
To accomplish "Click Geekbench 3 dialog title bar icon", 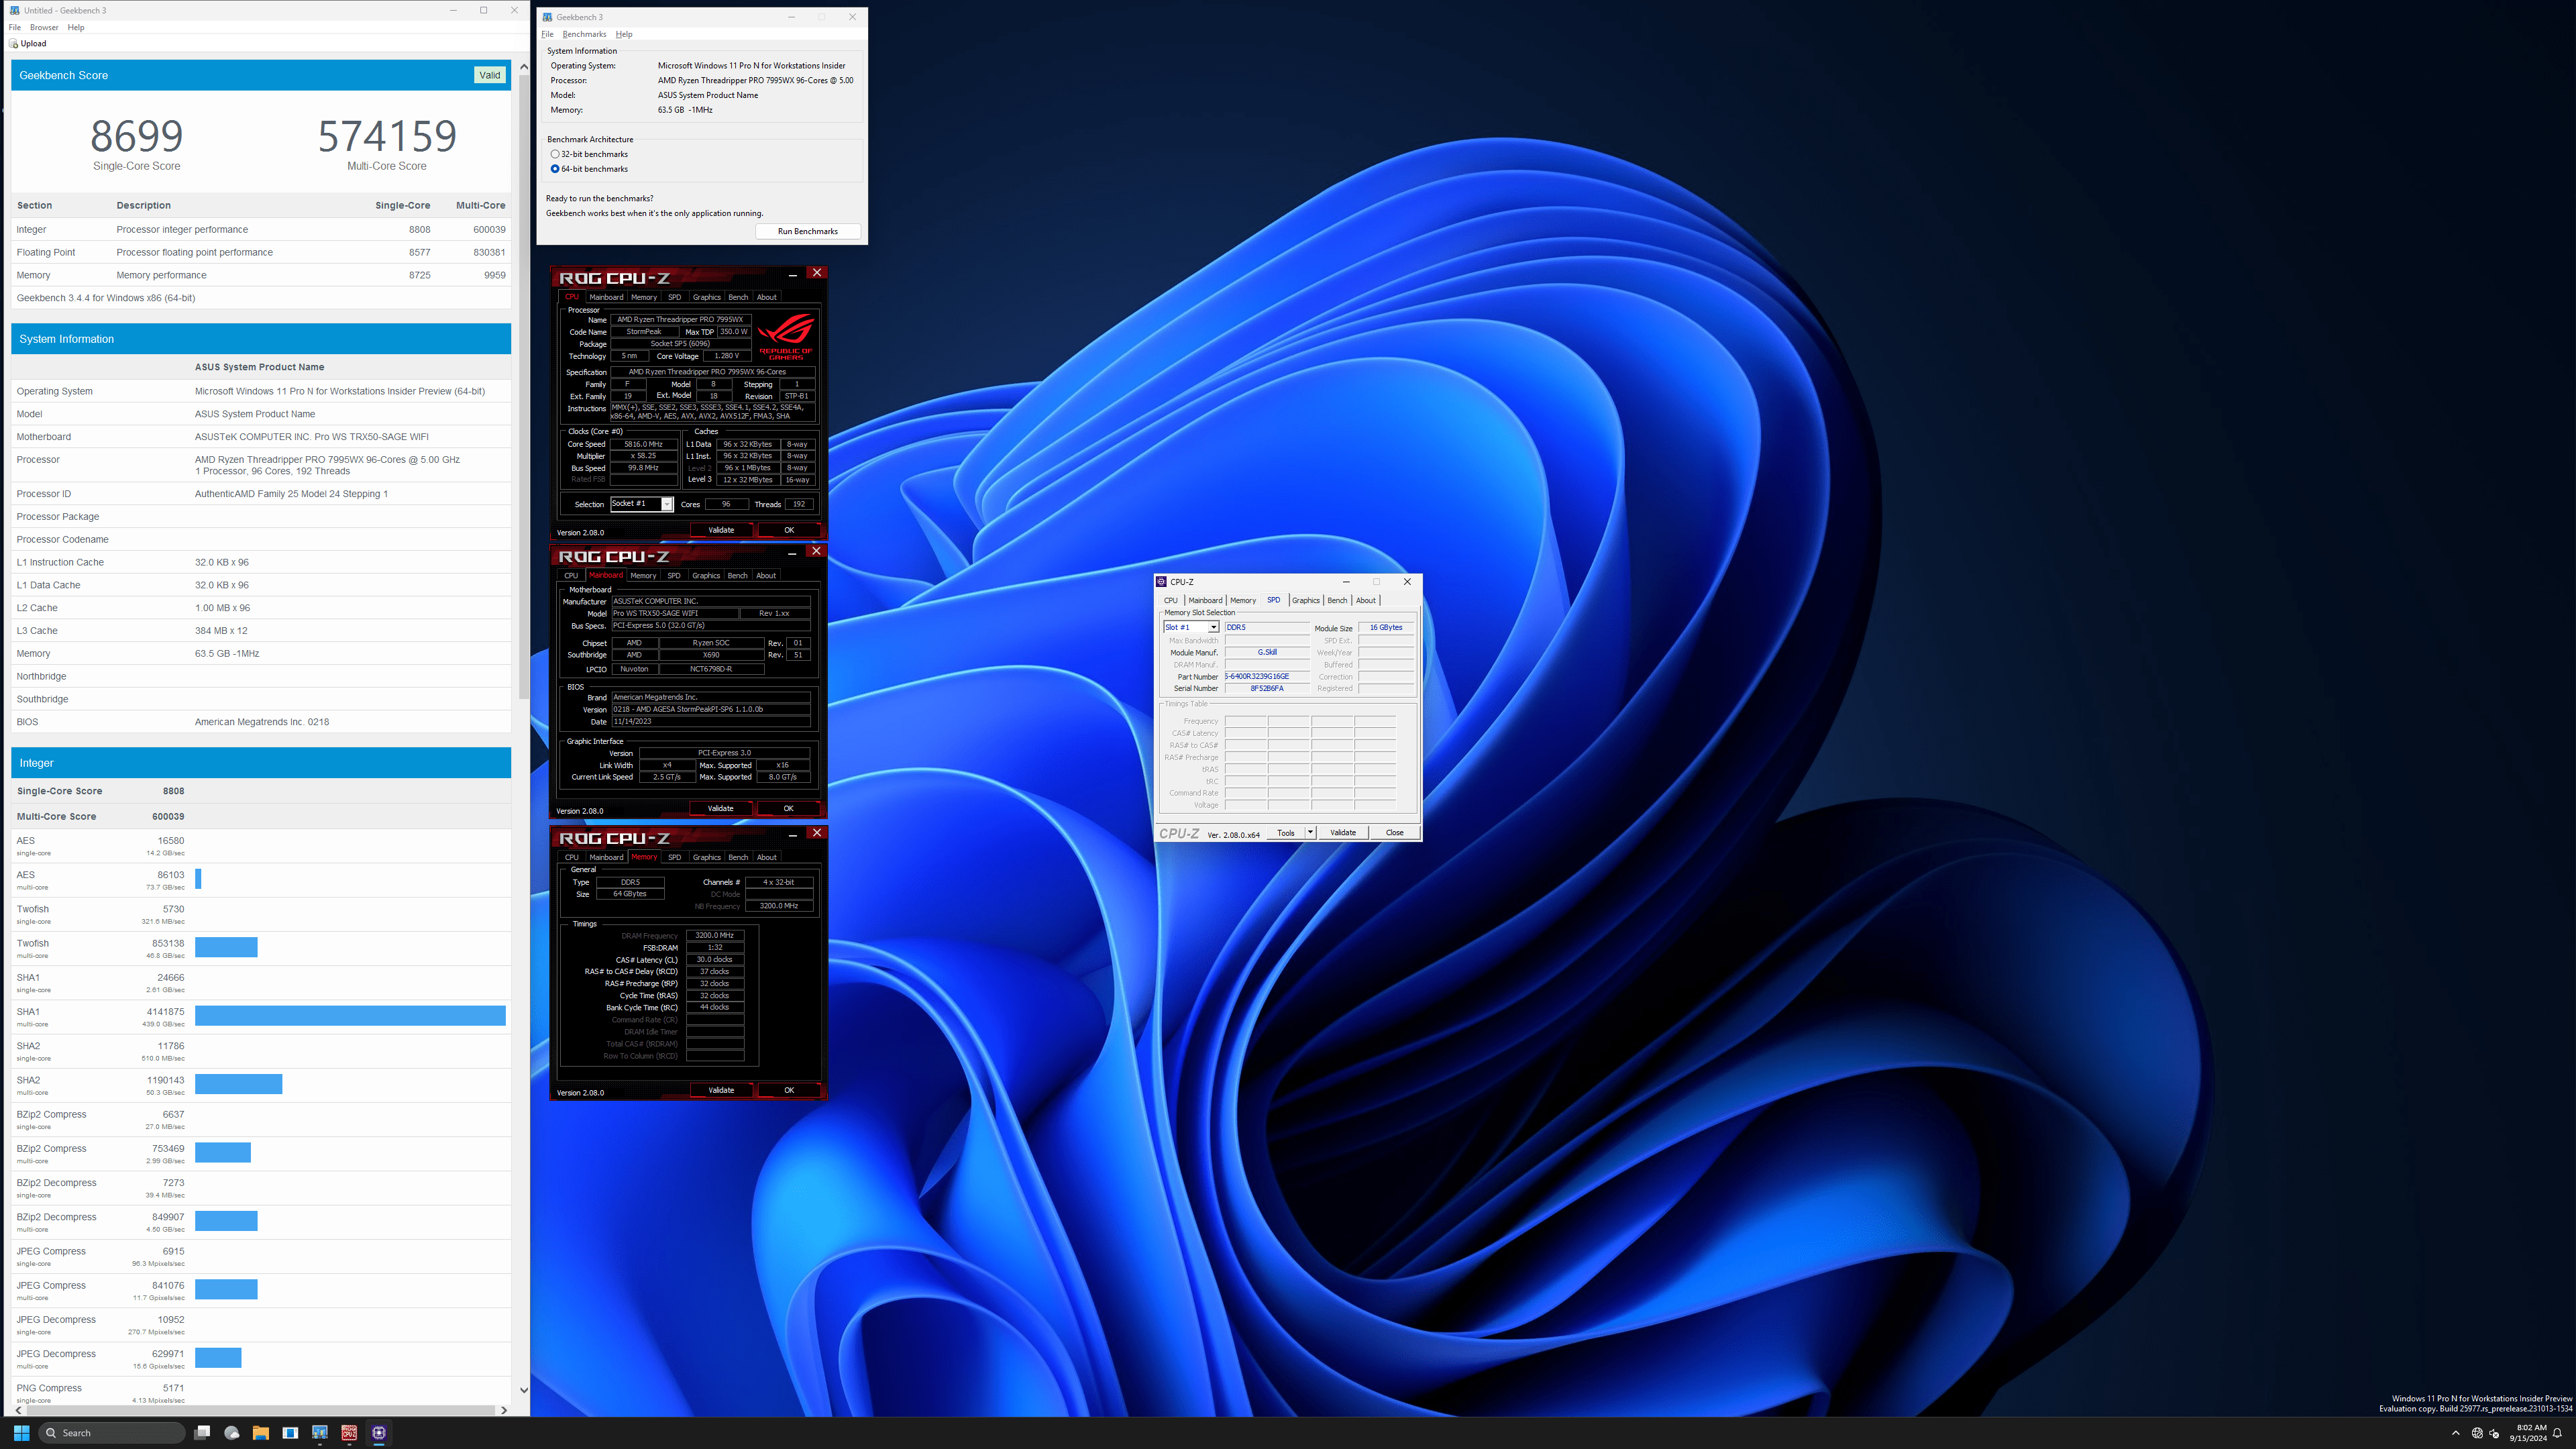I will (547, 17).
